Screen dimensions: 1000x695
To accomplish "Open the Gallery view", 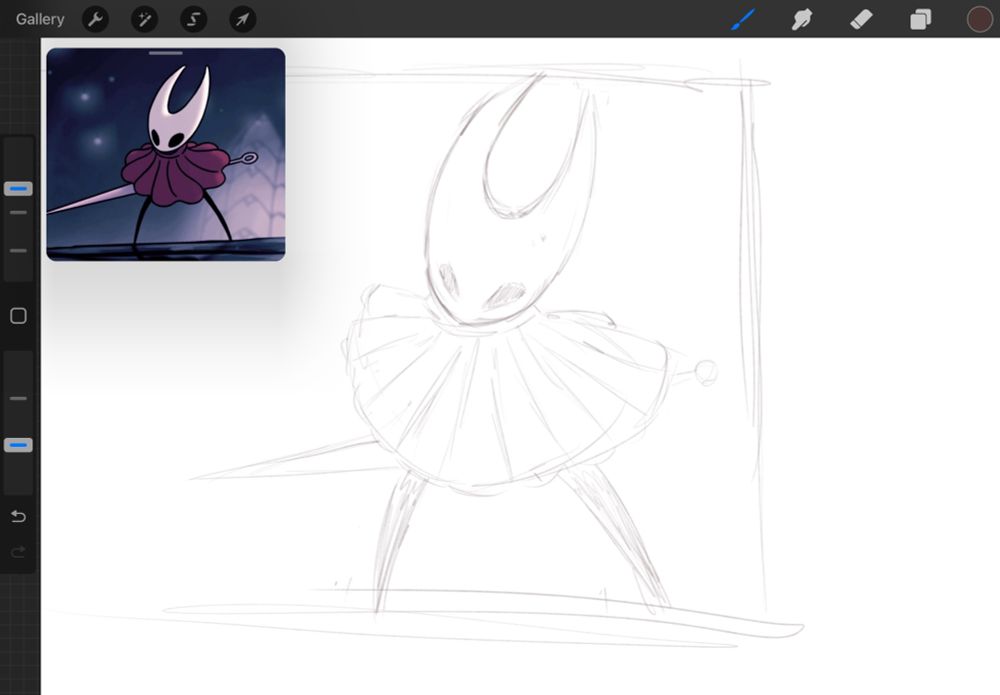I will [40, 19].
